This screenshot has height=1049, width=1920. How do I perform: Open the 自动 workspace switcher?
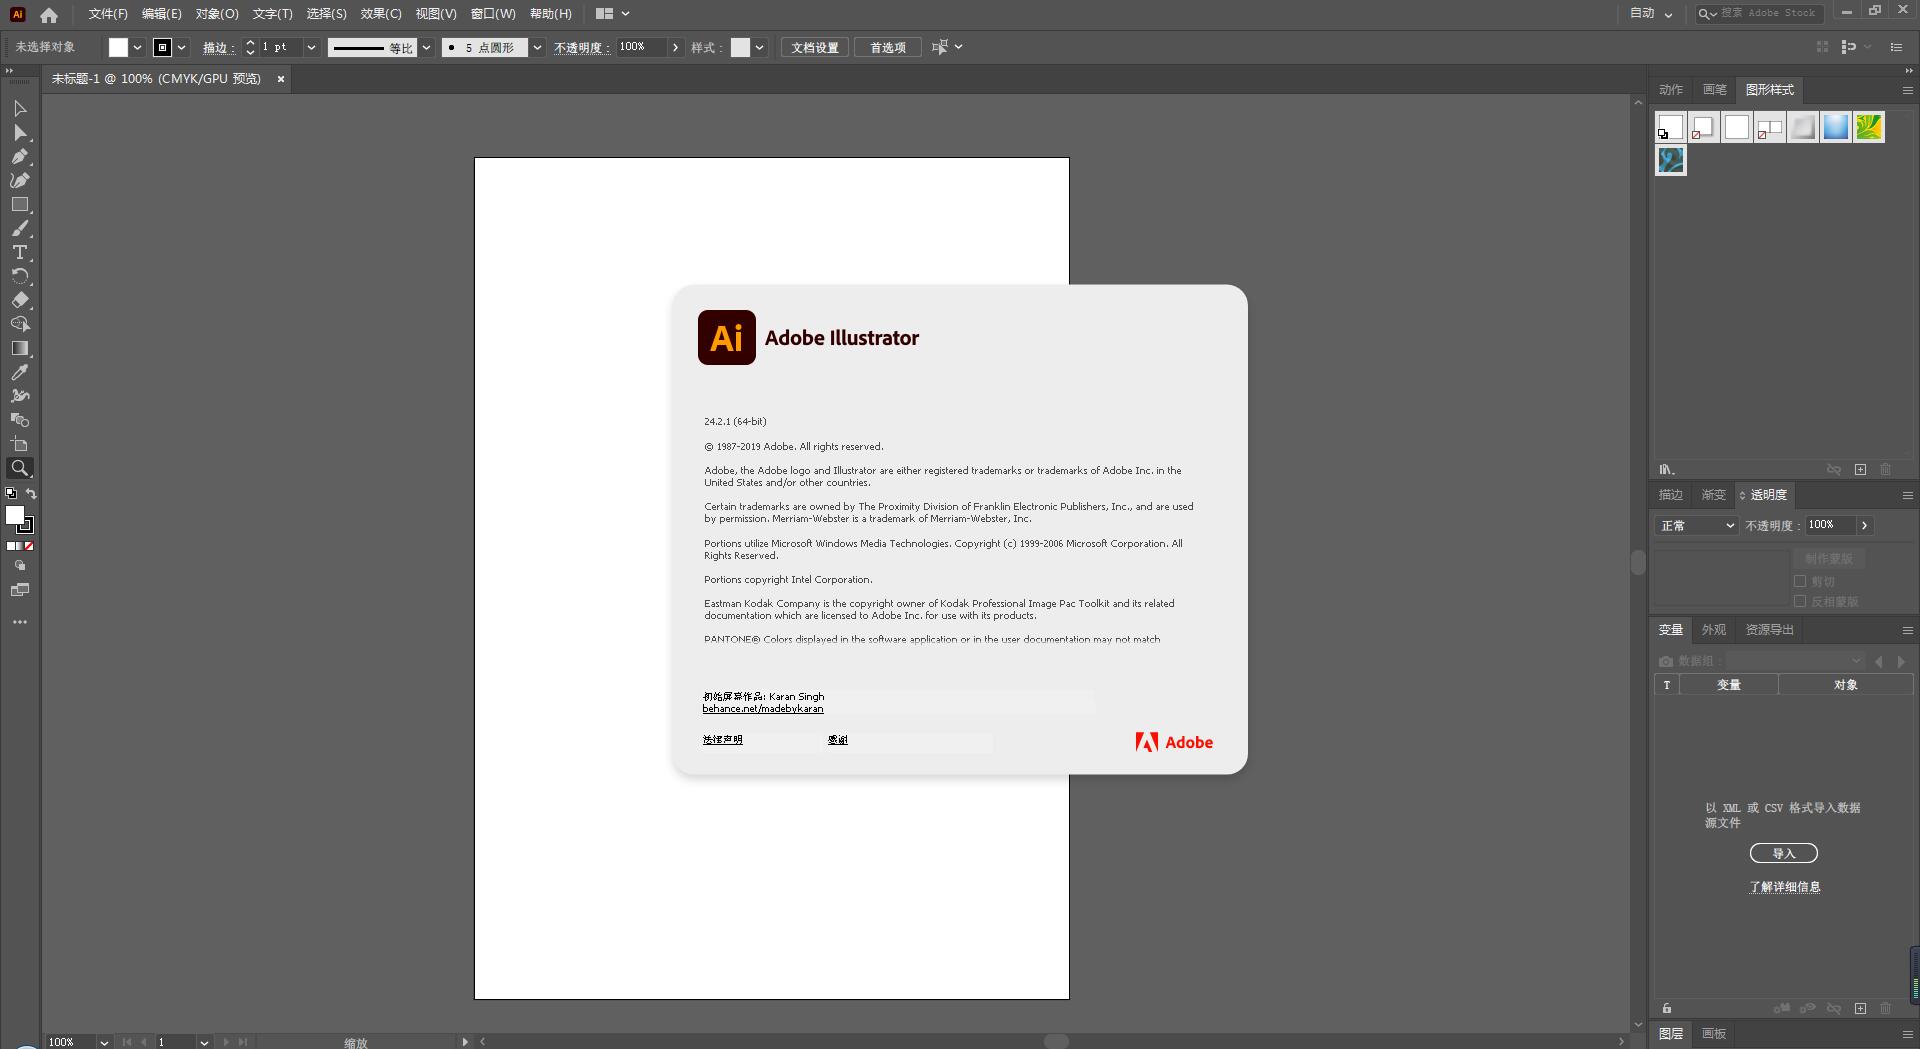click(x=1651, y=13)
